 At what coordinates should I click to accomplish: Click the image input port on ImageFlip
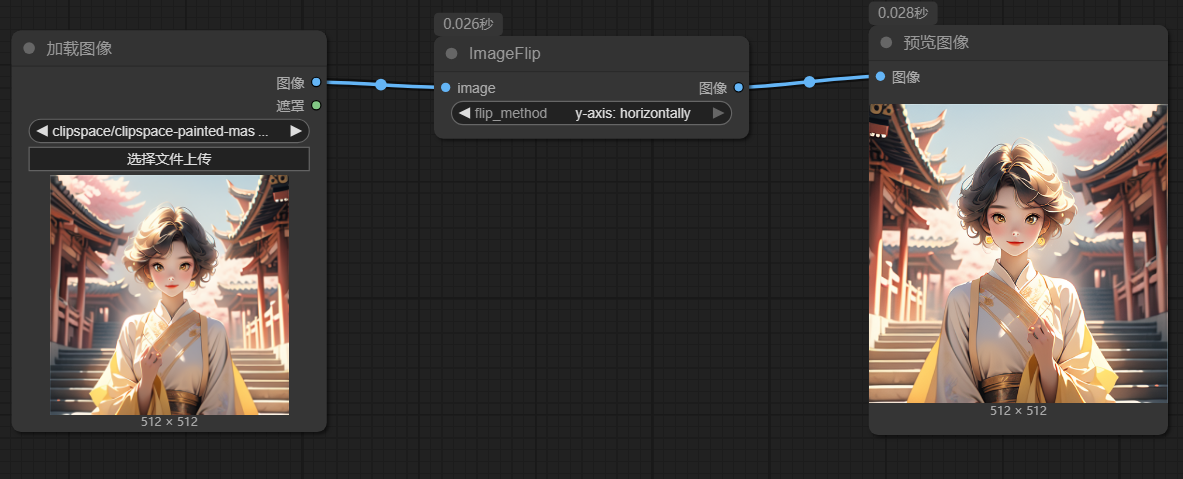point(446,88)
